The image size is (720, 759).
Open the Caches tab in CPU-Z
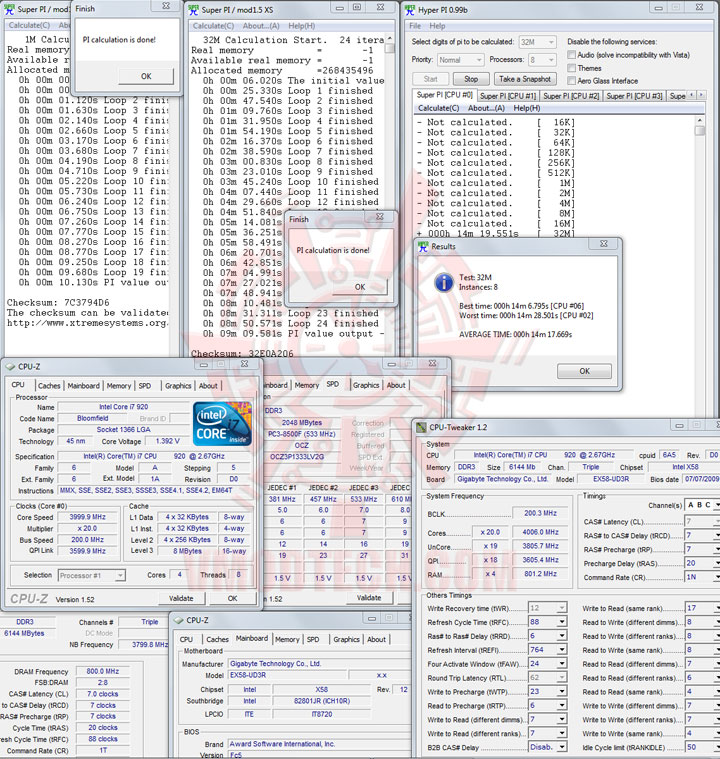tap(49, 386)
